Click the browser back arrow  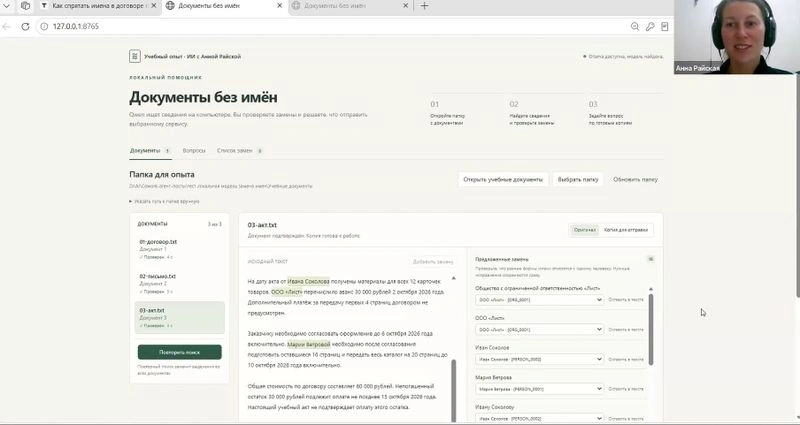pyautogui.click(x=7, y=27)
